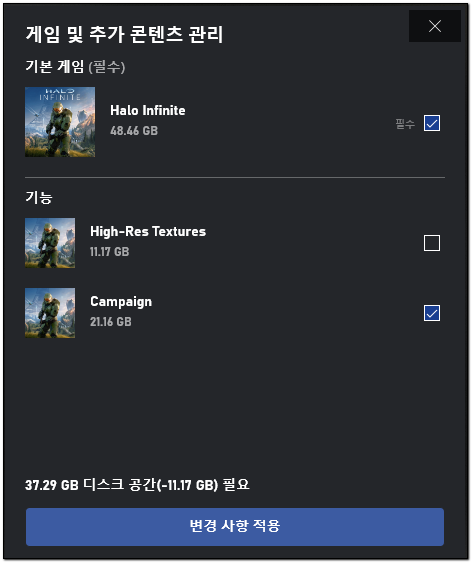Click the 48.46 GB size text

pos(134,131)
